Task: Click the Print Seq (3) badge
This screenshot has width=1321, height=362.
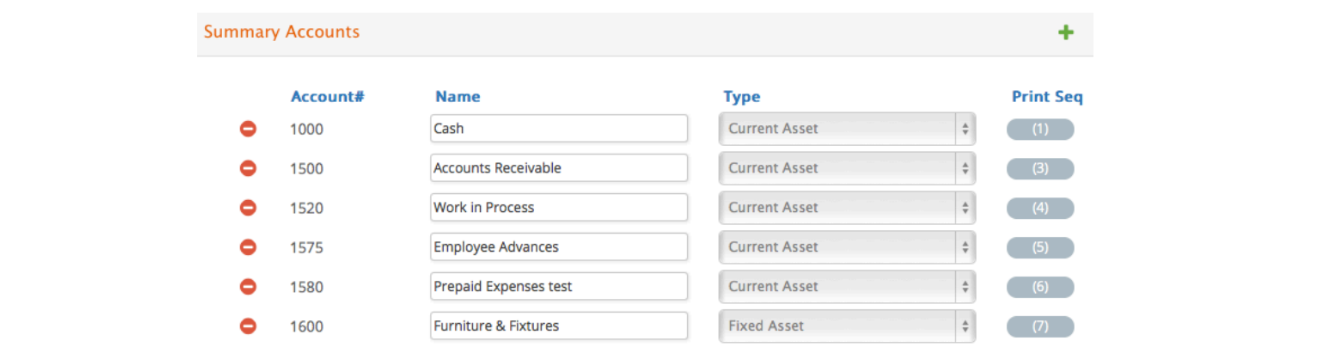Action: [x=1040, y=169]
